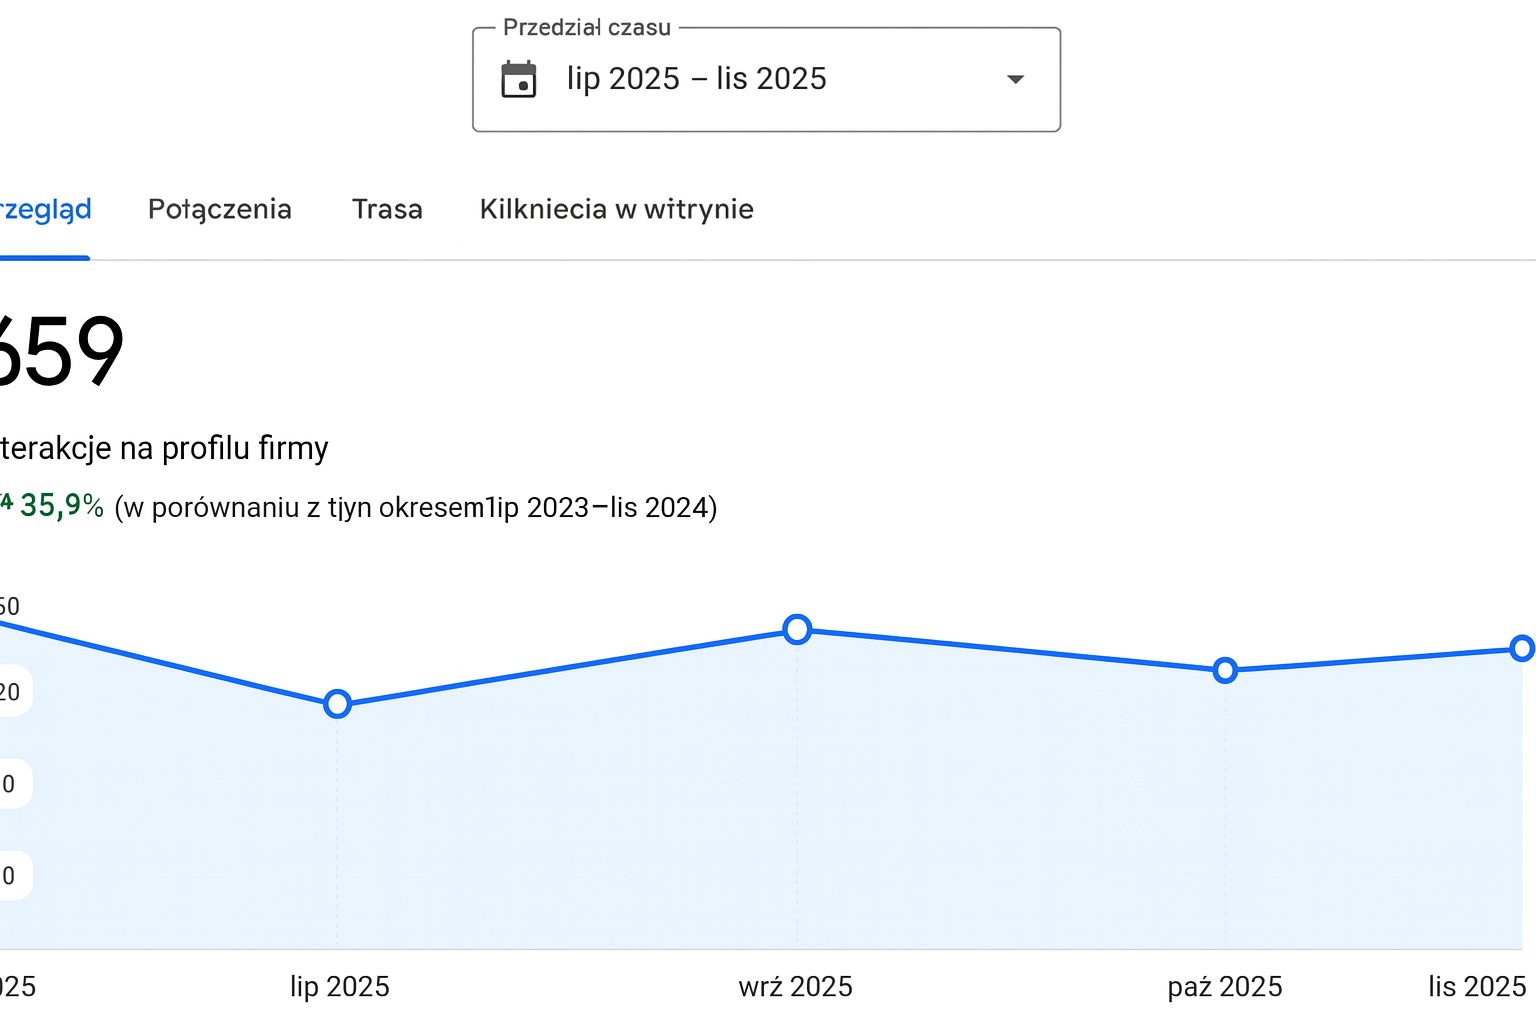Image resolution: width=1536 pixels, height=1024 pixels.
Task: Select the lis 2025 data point marker
Action: click(1521, 649)
